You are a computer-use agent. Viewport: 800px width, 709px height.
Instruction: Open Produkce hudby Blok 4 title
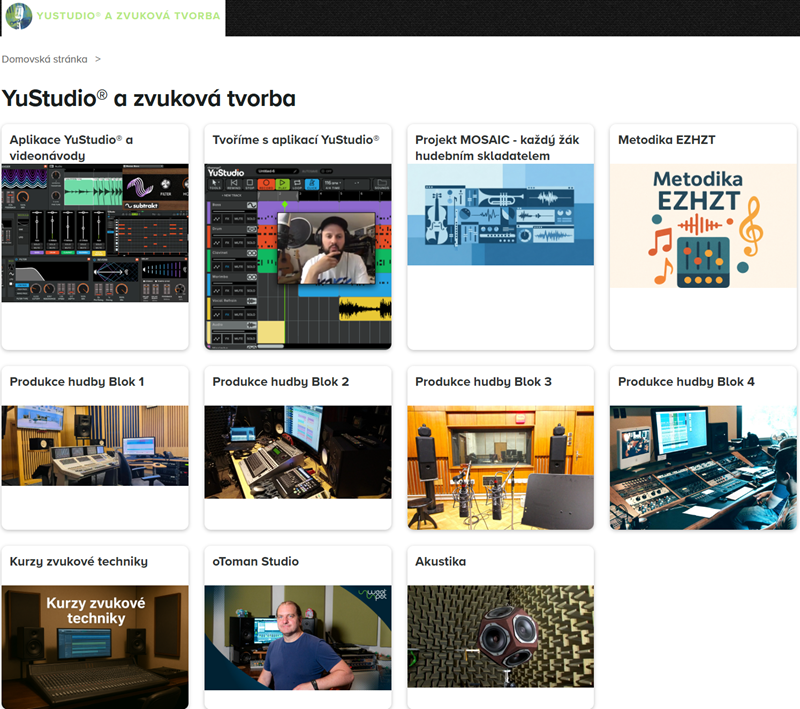click(686, 382)
